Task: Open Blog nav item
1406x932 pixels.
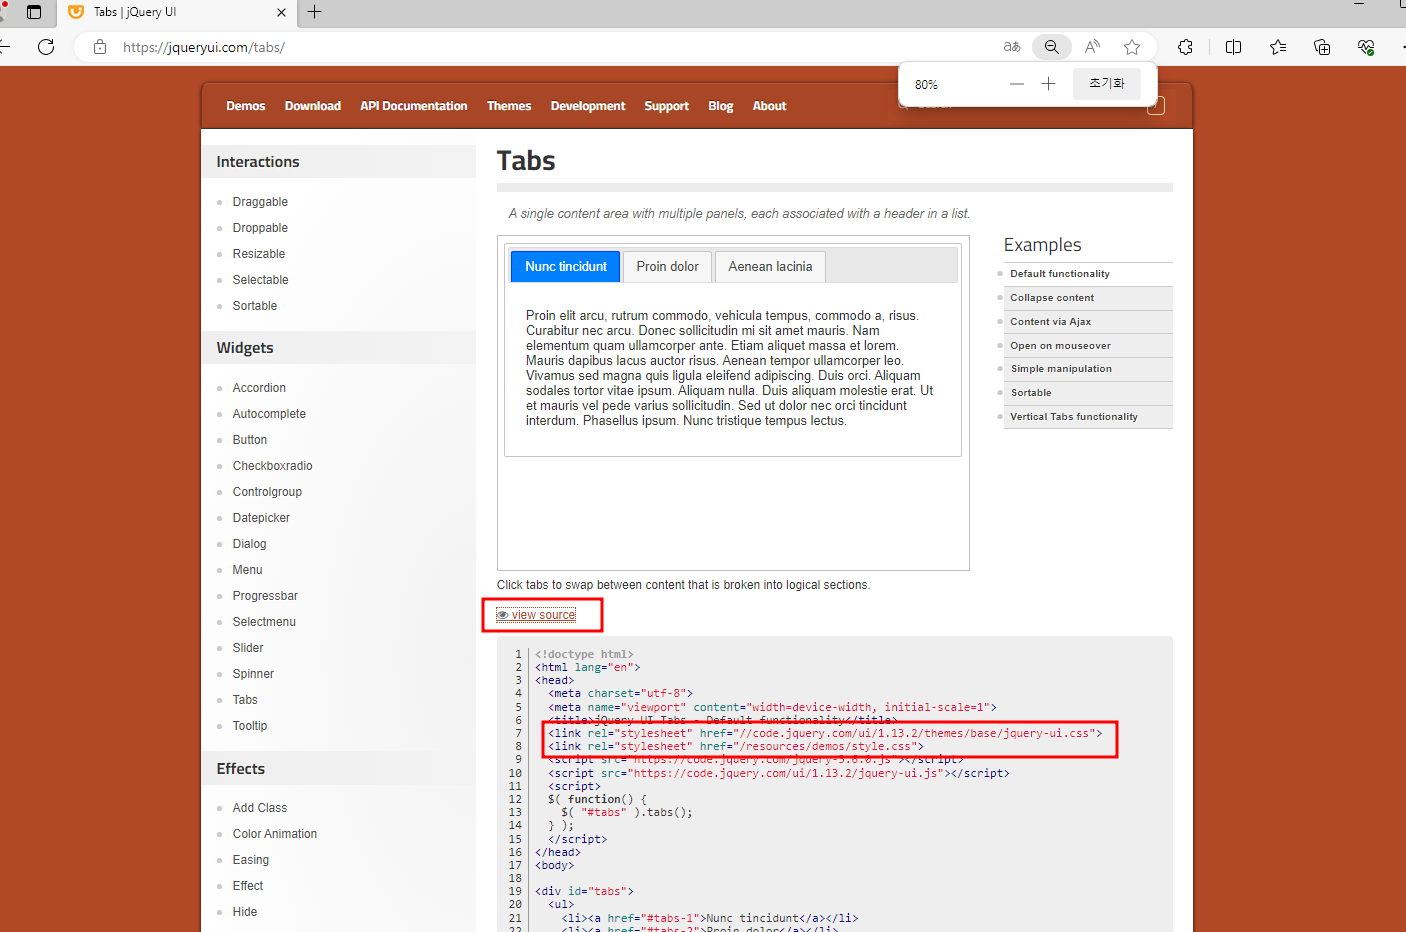Action: pyautogui.click(x=721, y=106)
